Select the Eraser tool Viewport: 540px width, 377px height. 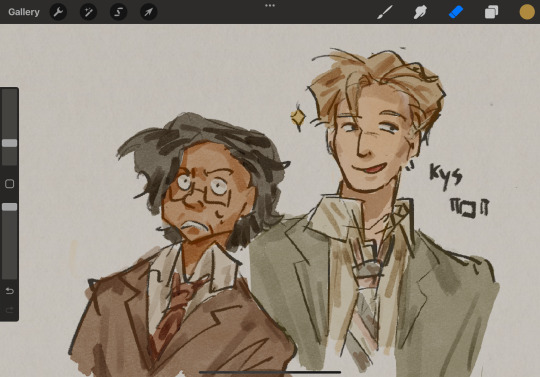tap(456, 12)
